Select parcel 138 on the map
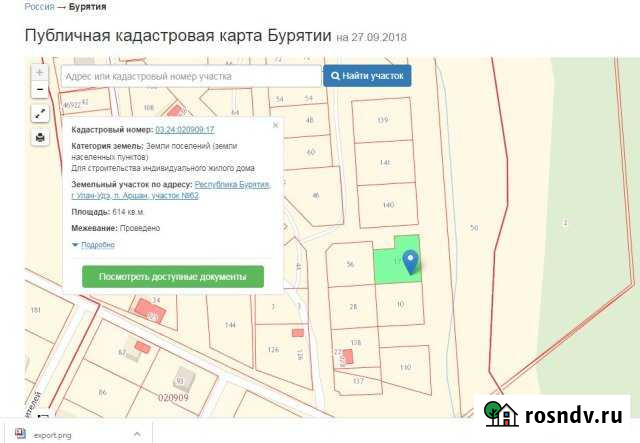 pyautogui.click(x=356, y=343)
